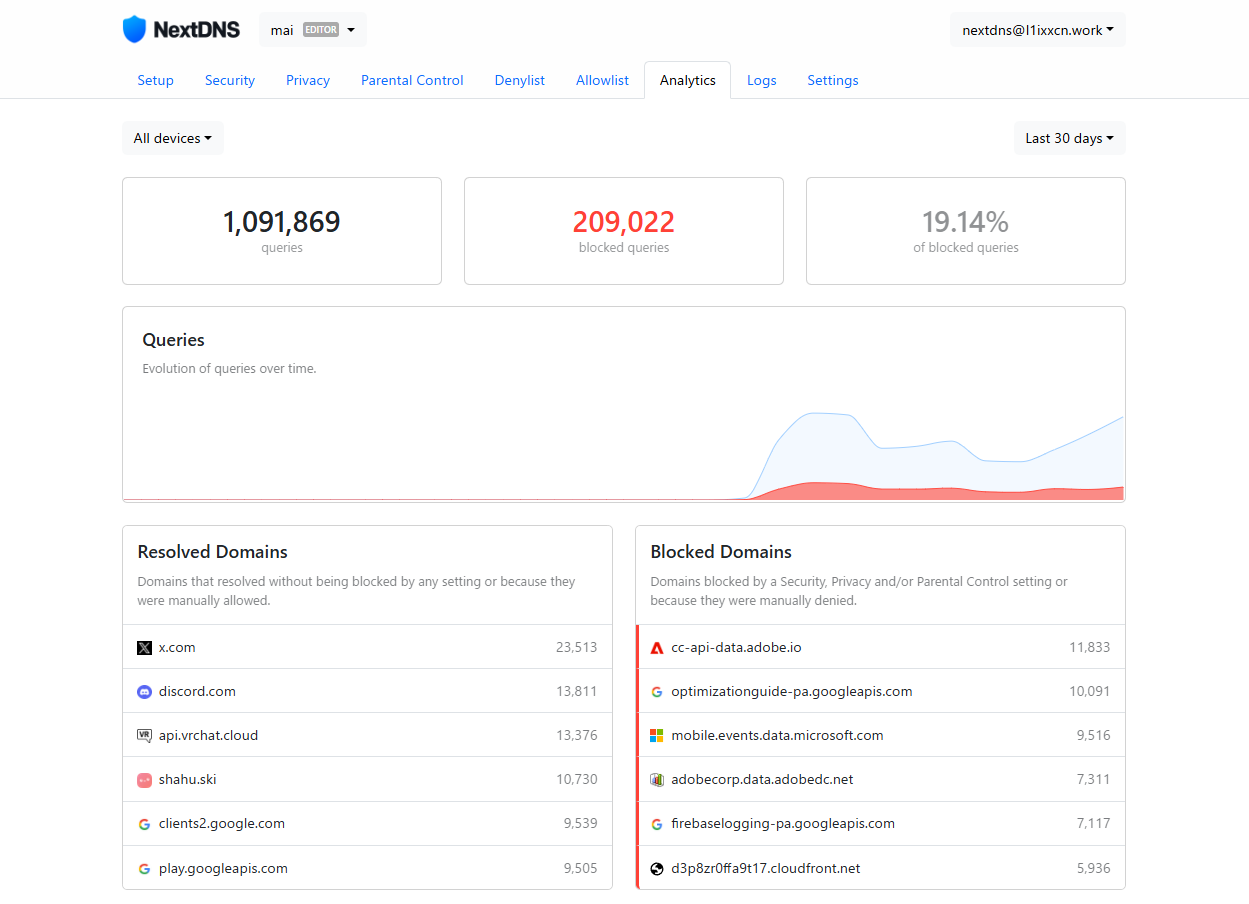Click the Google icon beside firebaselogging-pa.googleapis.com
The width and height of the screenshot is (1249, 904).
click(x=657, y=824)
